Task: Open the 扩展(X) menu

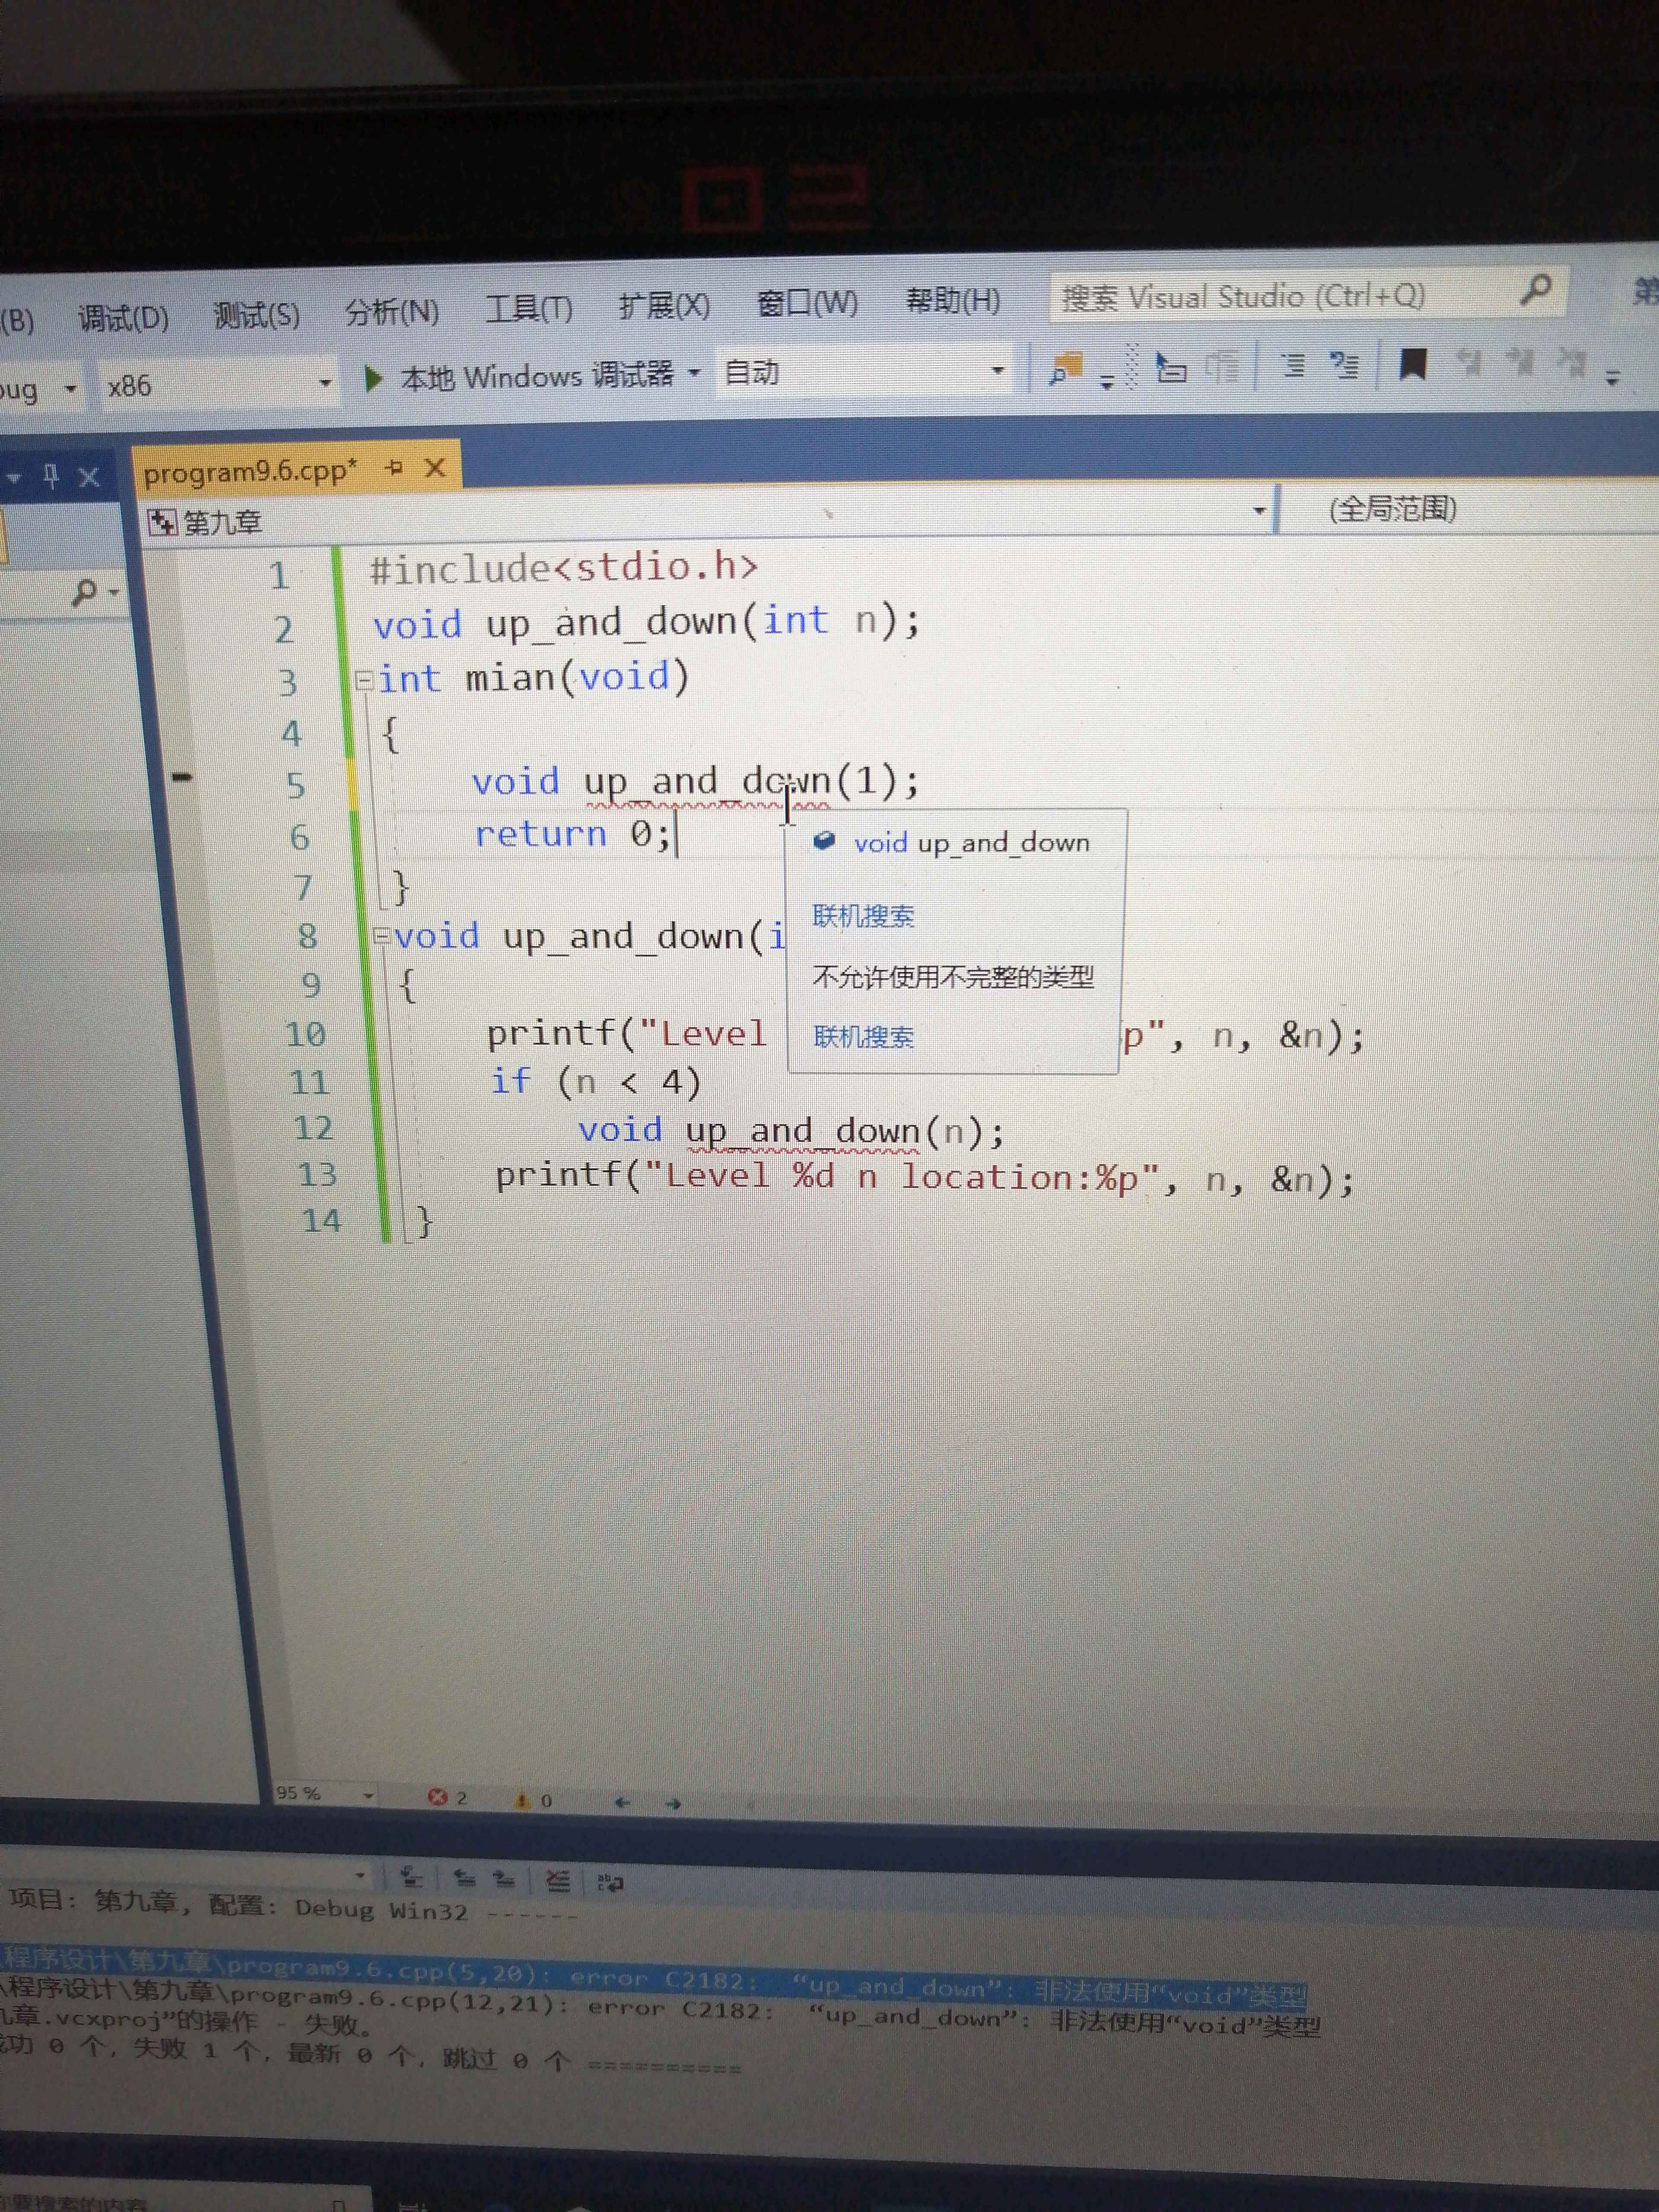Action: pyautogui.click(x=664, y=305)
